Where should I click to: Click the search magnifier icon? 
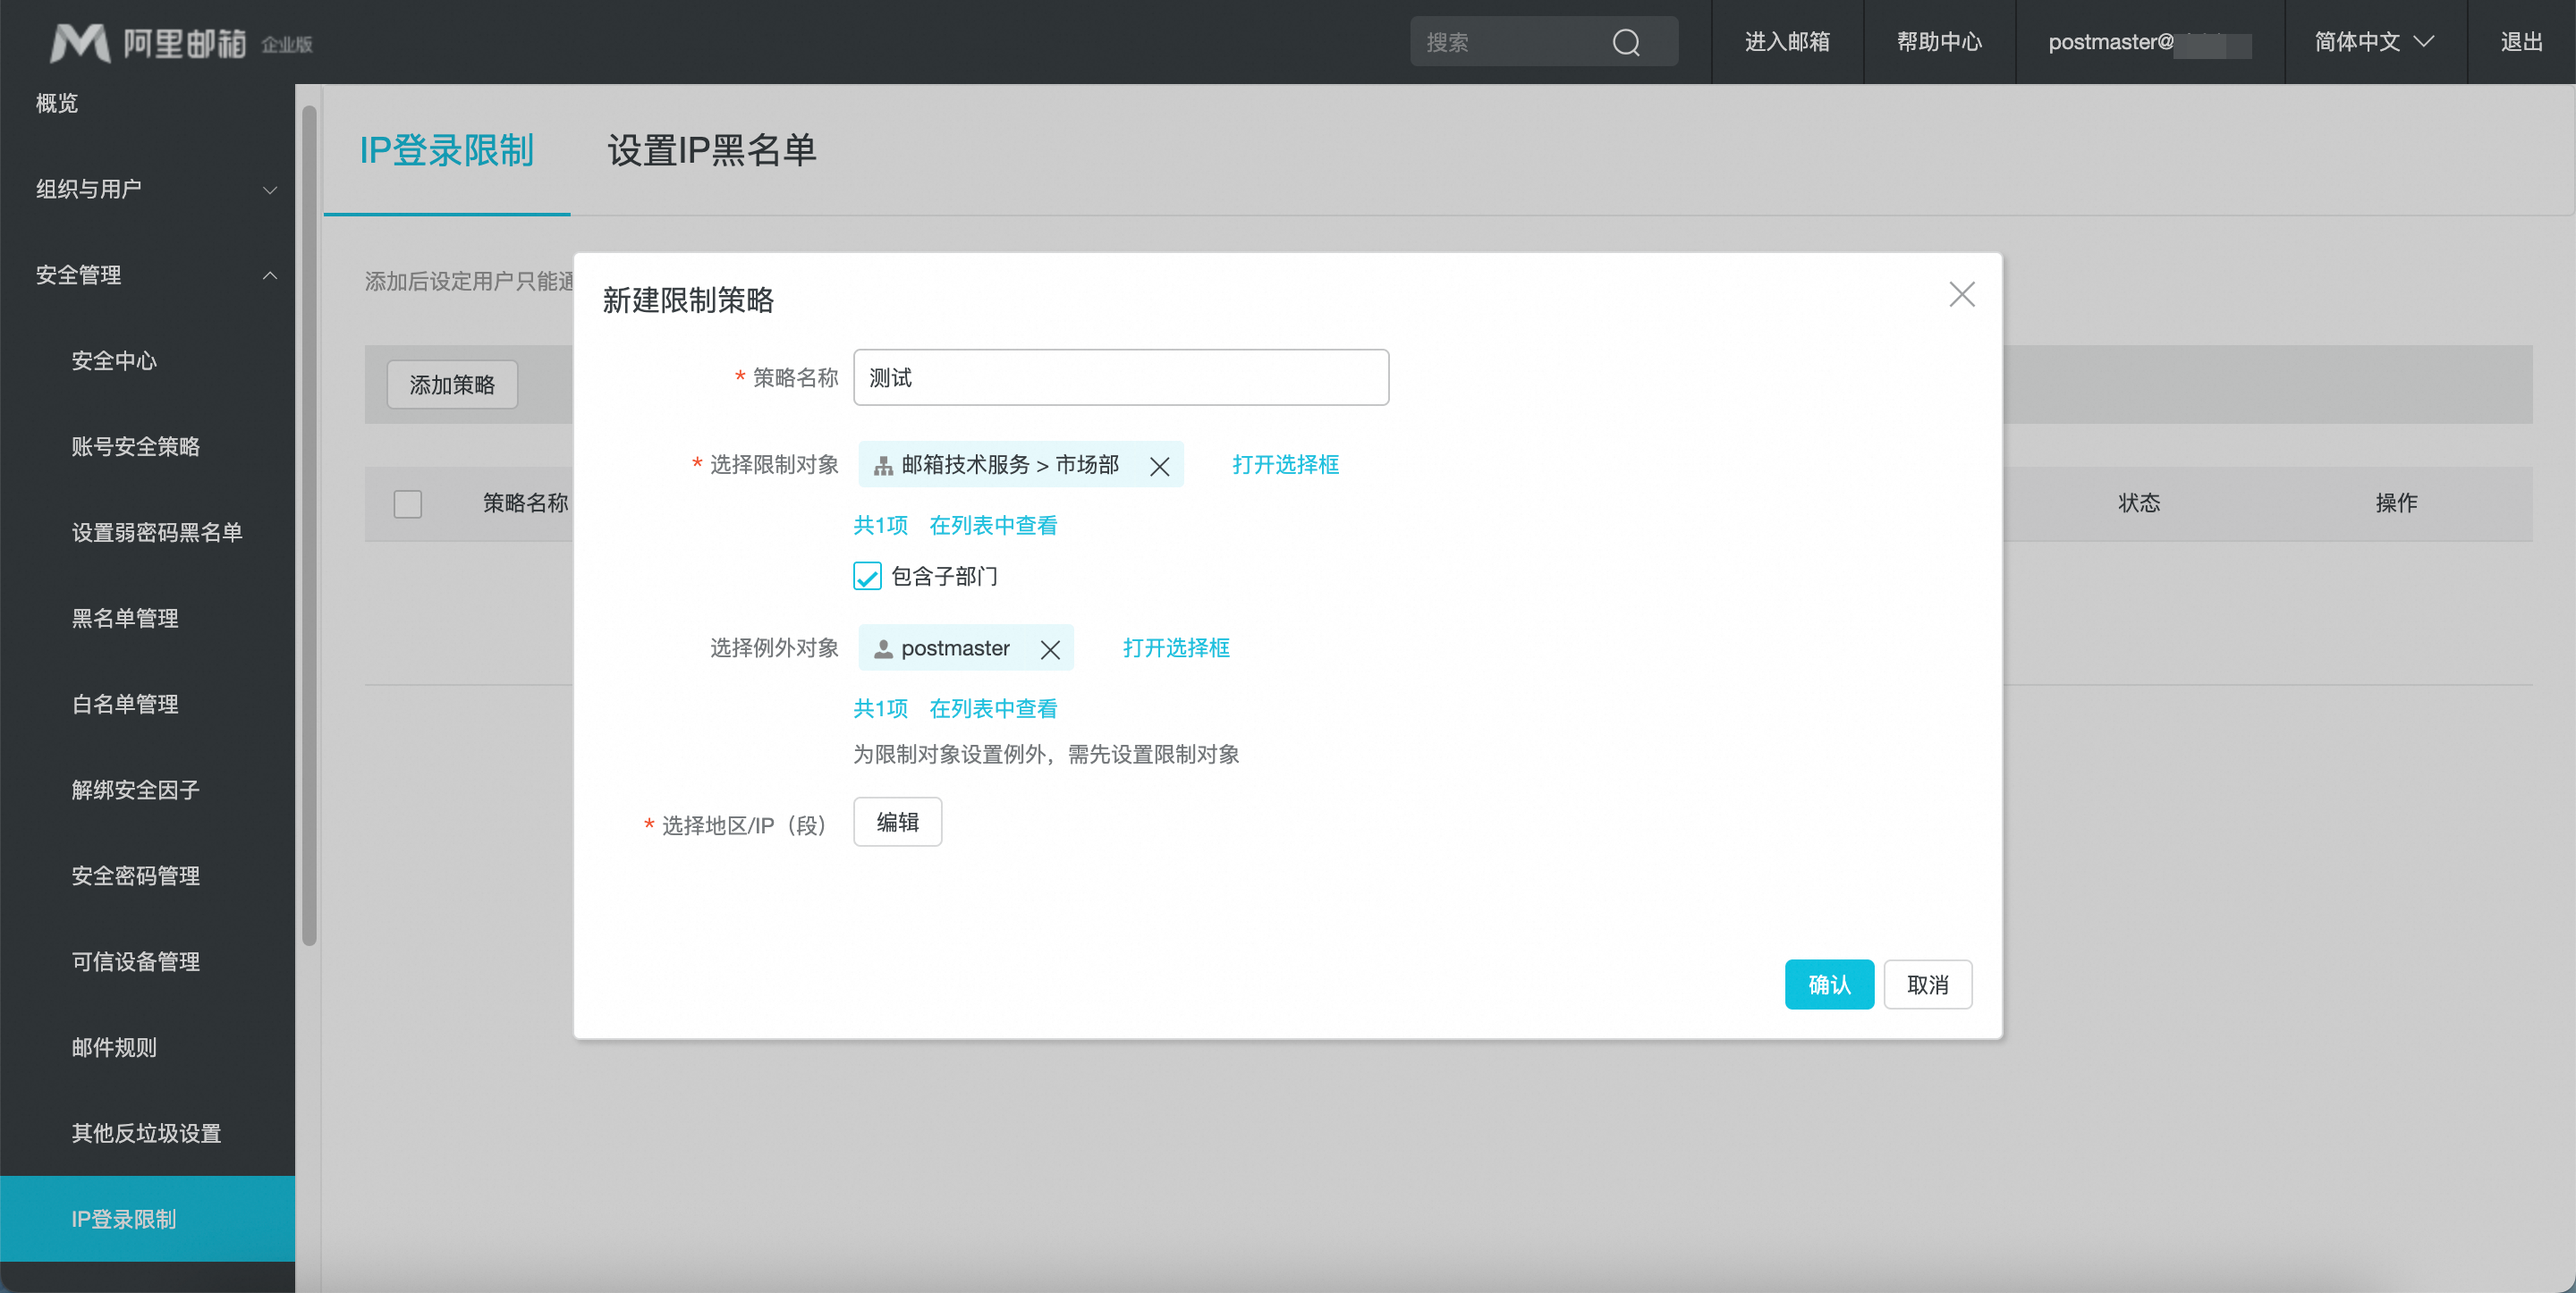[x=1626, y=42]
